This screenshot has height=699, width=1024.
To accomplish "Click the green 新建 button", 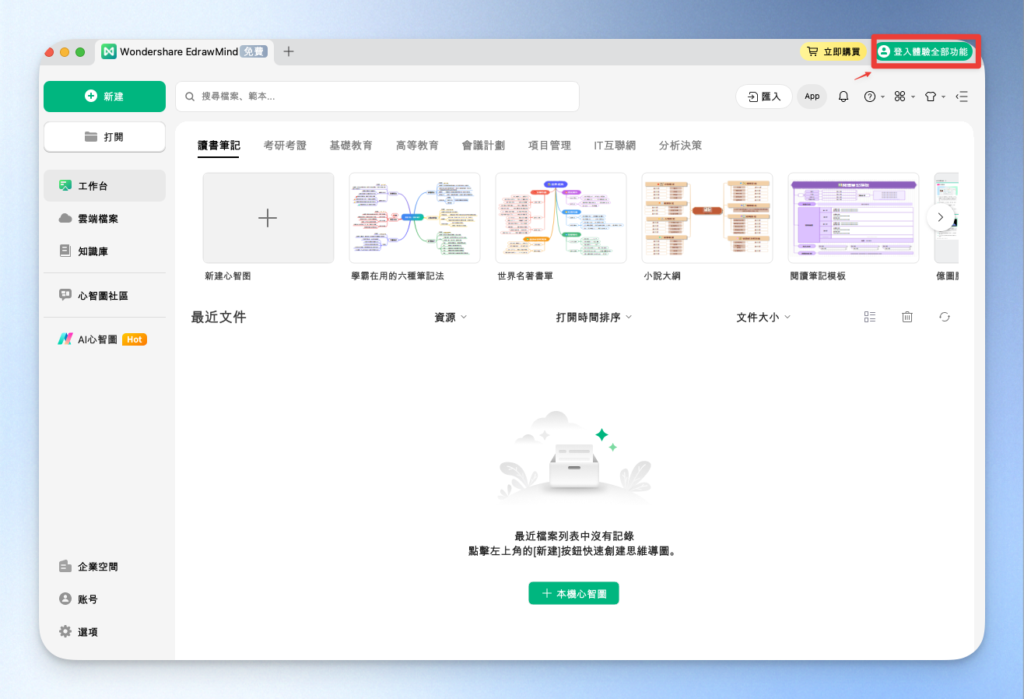I will pos(104,96).
